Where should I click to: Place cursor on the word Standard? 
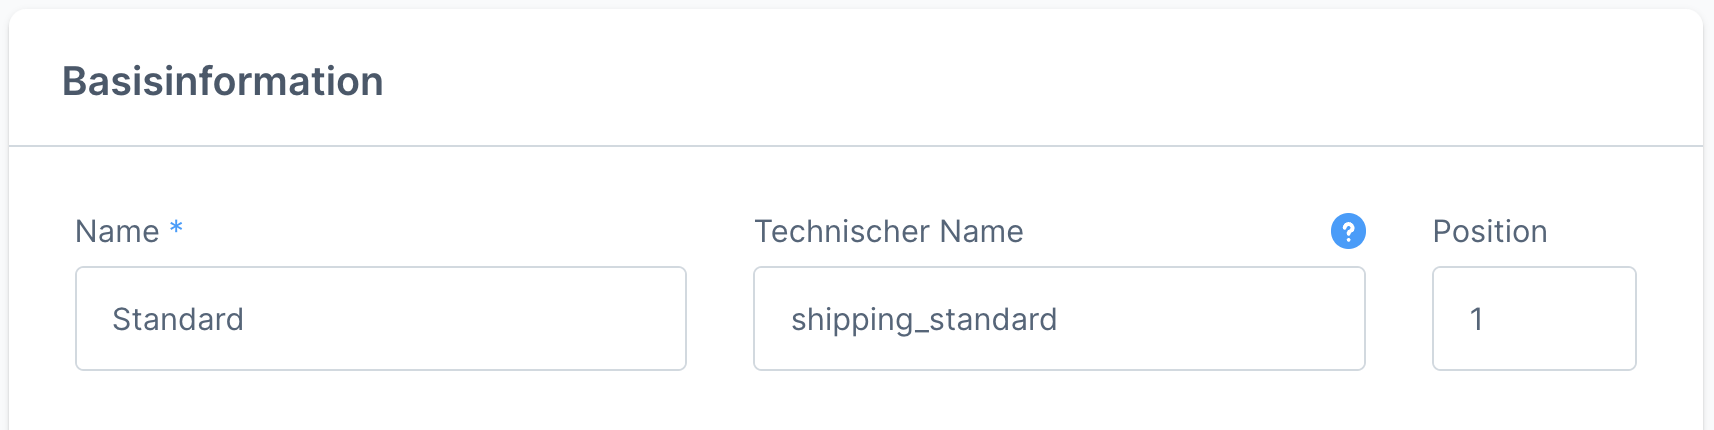(178, 319)
